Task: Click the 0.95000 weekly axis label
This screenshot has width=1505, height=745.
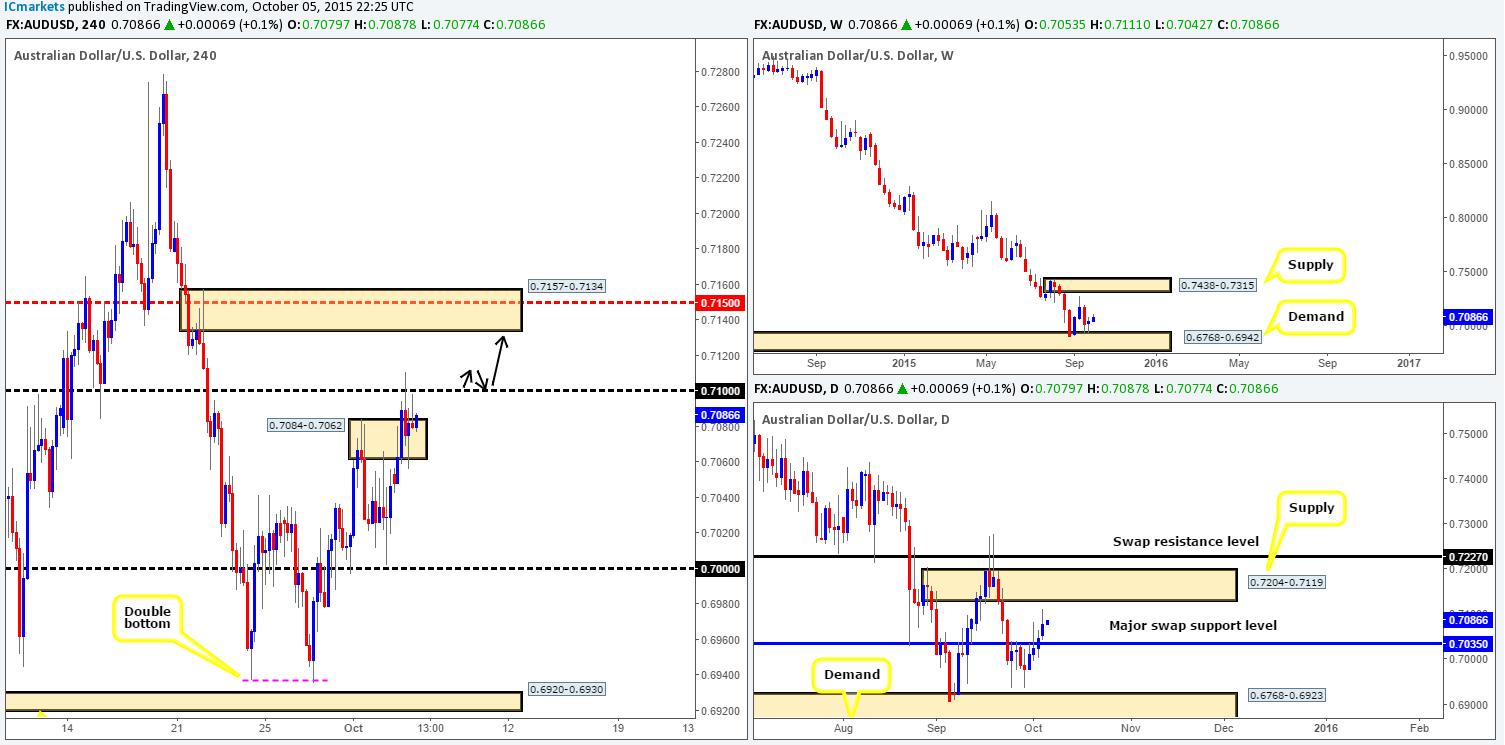Action: tap(1469, 56)
